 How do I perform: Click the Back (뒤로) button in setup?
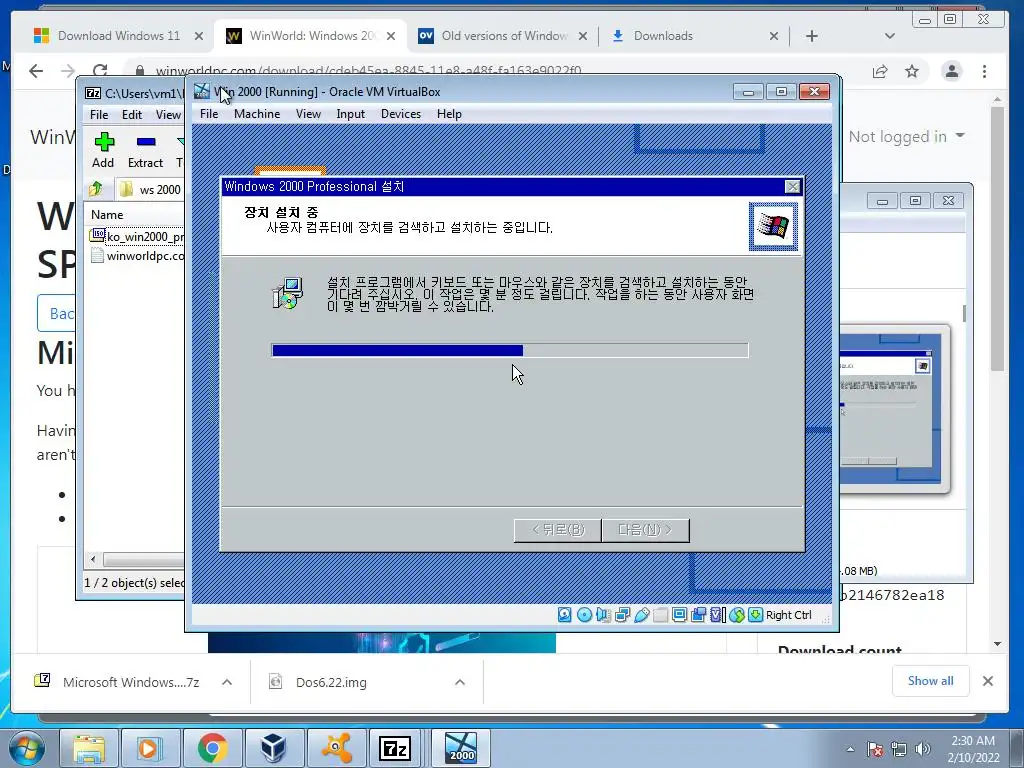(558, 530)
